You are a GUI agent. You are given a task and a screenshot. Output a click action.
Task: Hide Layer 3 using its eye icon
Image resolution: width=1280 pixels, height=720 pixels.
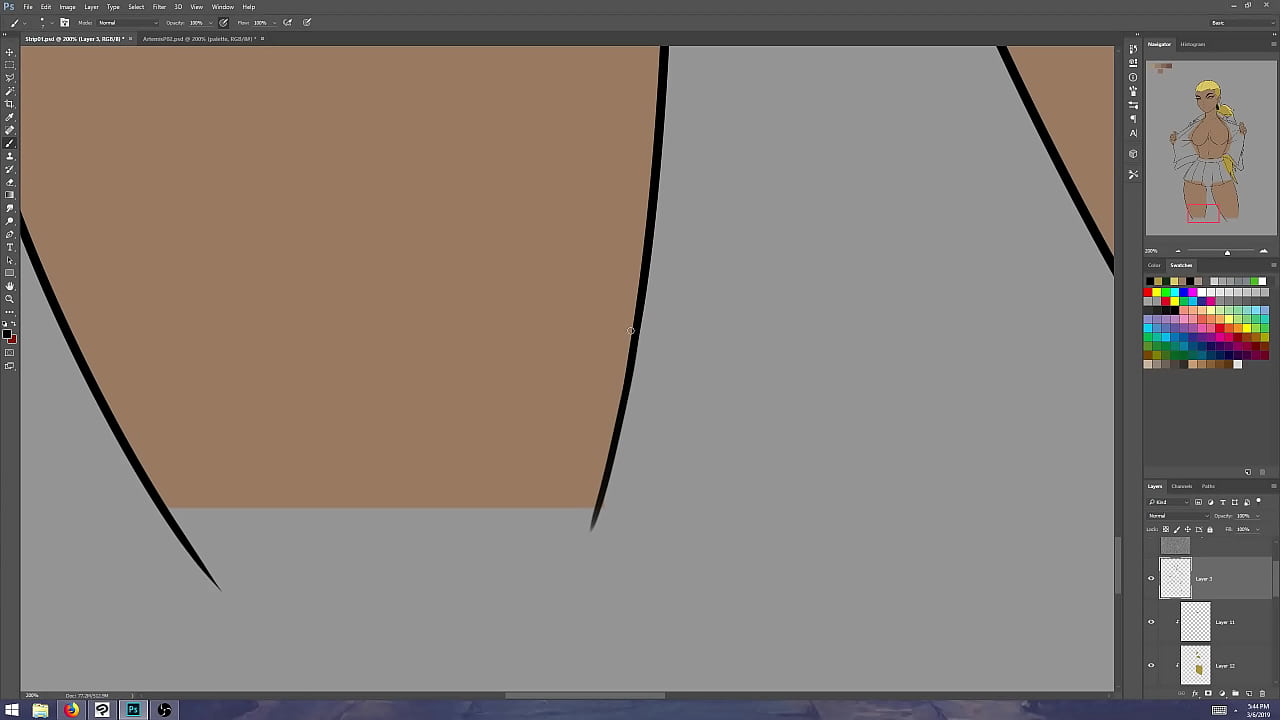tap(1151, 578)
